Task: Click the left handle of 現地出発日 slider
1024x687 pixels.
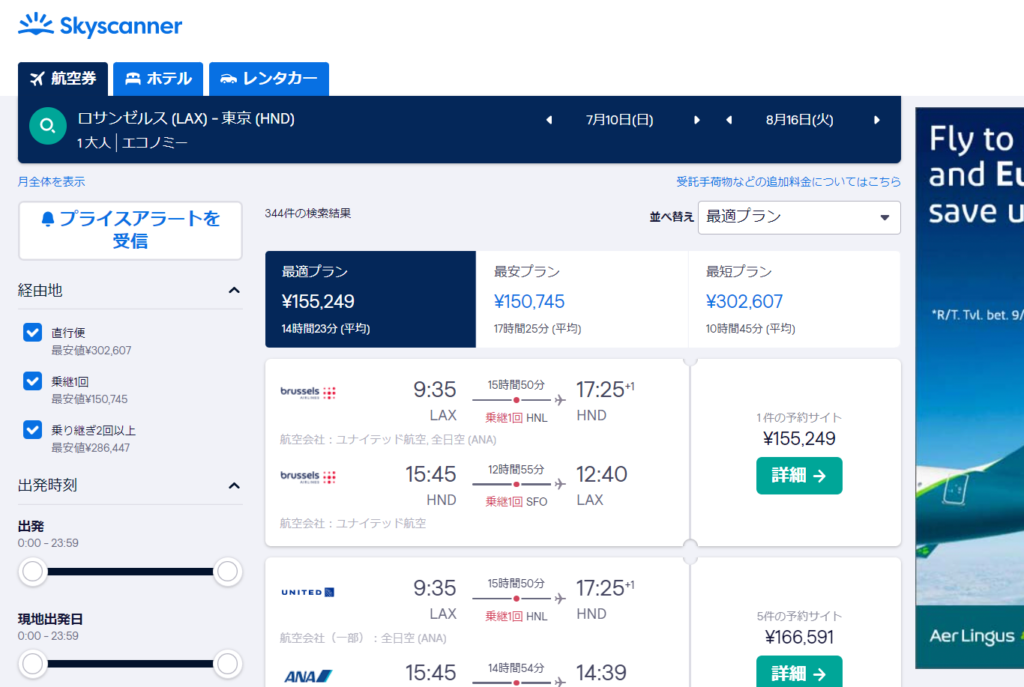Action: coord(32,664)
